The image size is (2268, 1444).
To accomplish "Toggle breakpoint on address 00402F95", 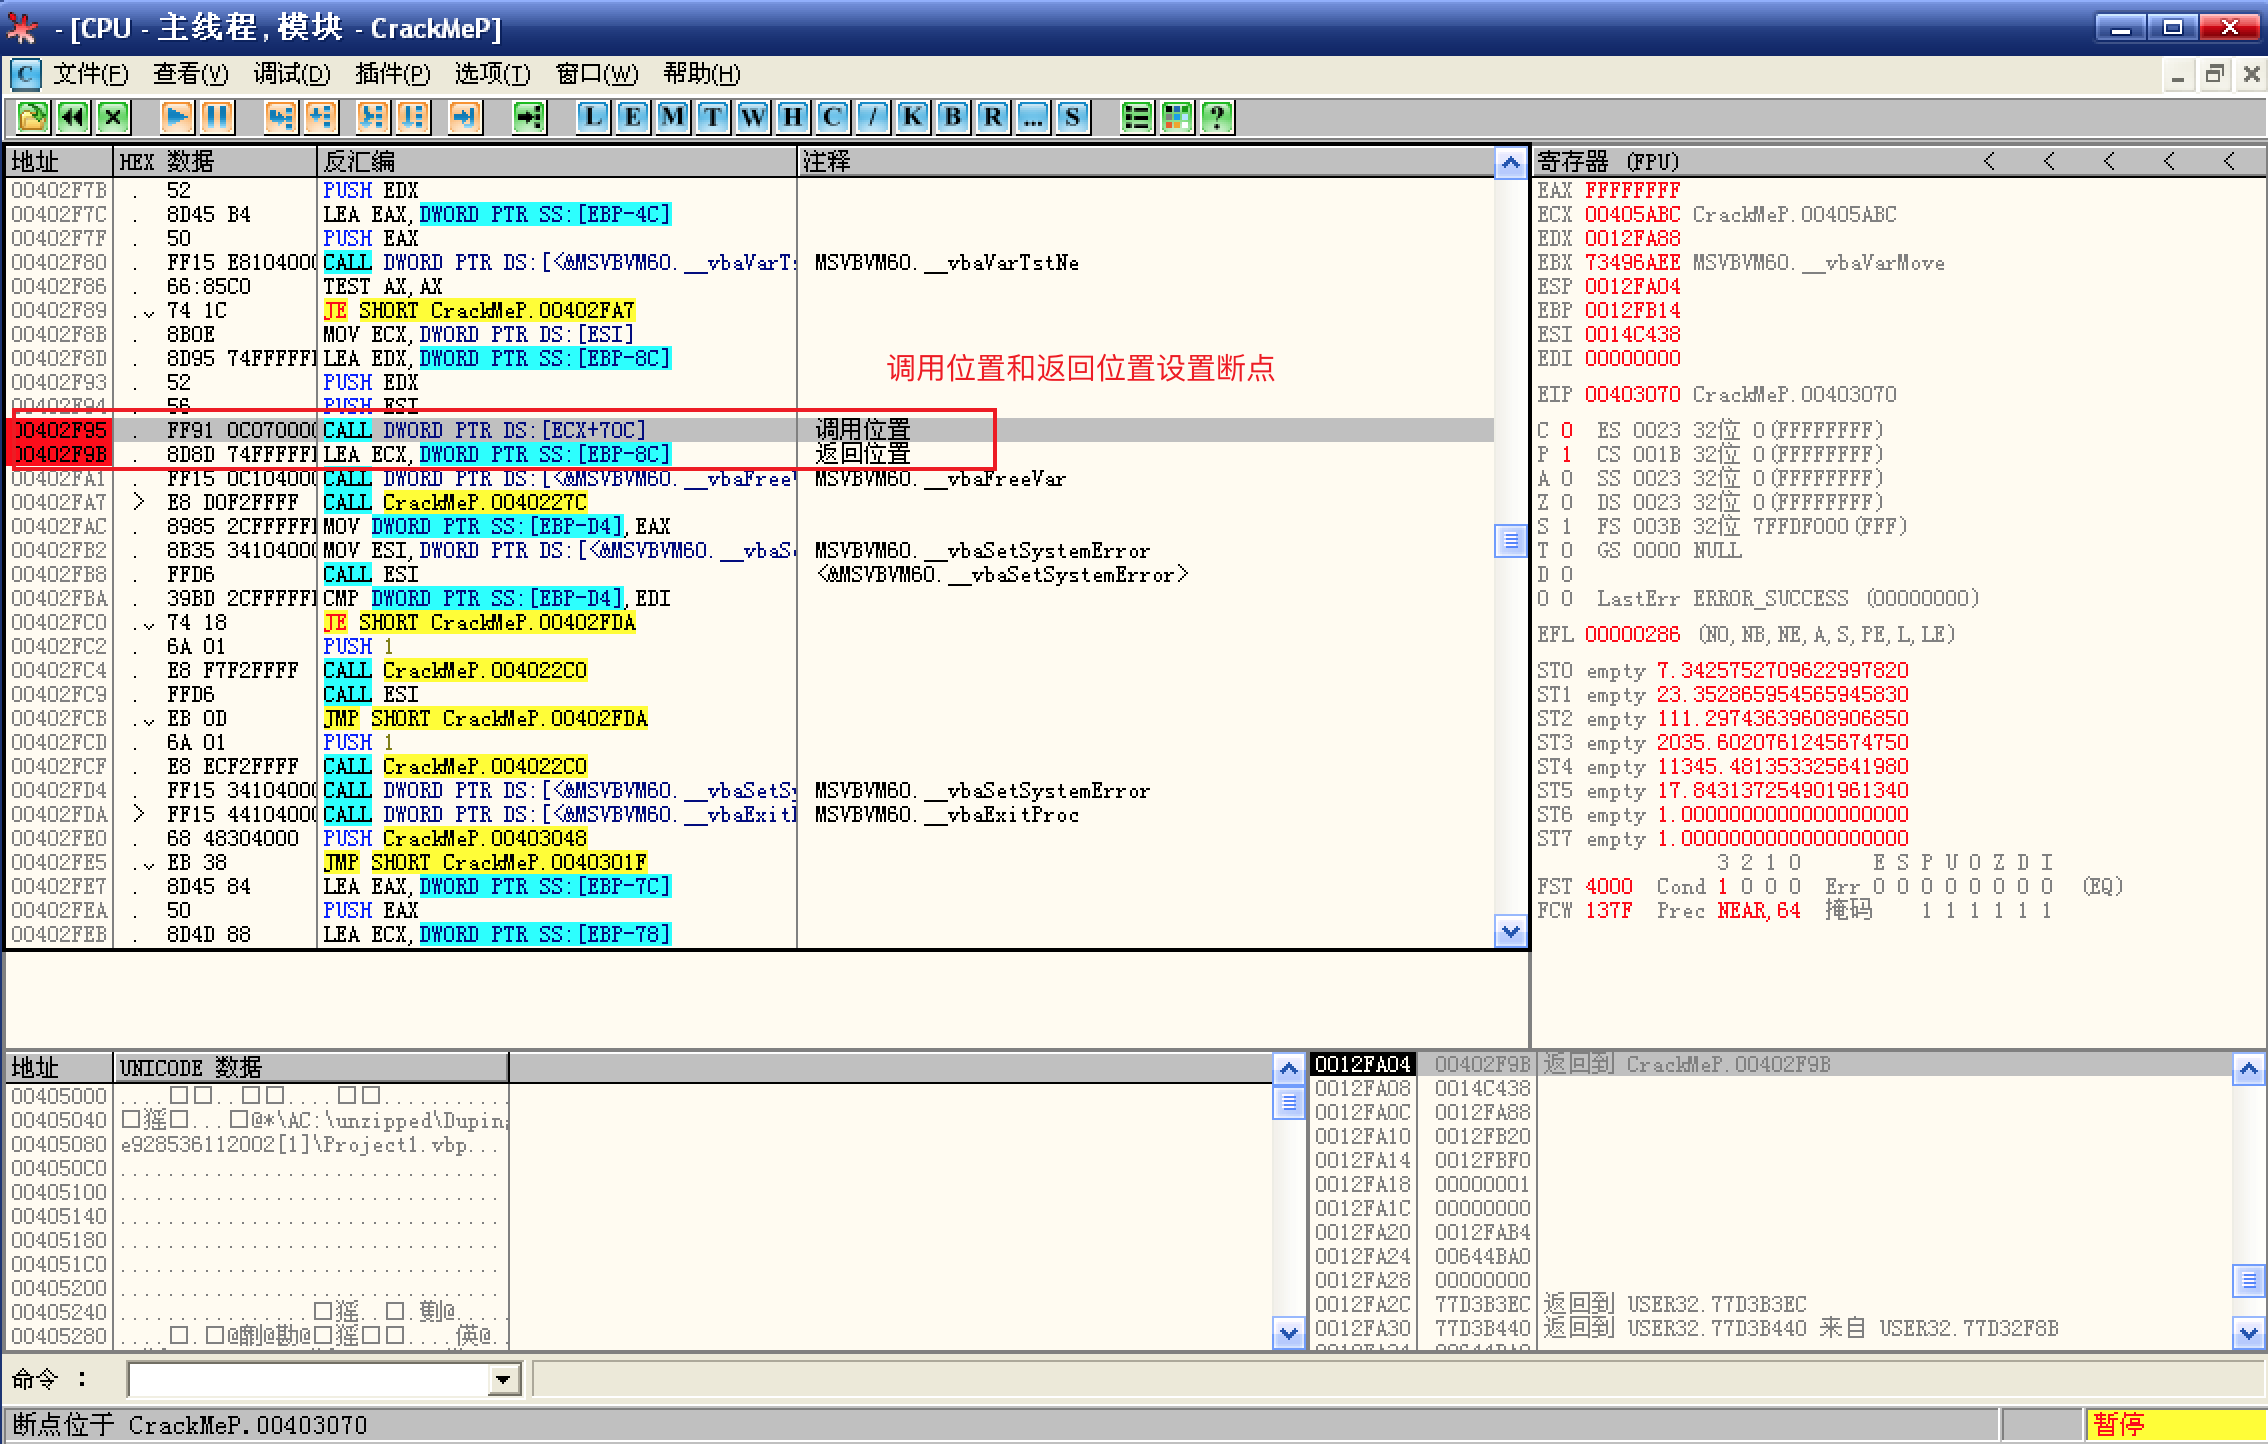I will [59, 431].
